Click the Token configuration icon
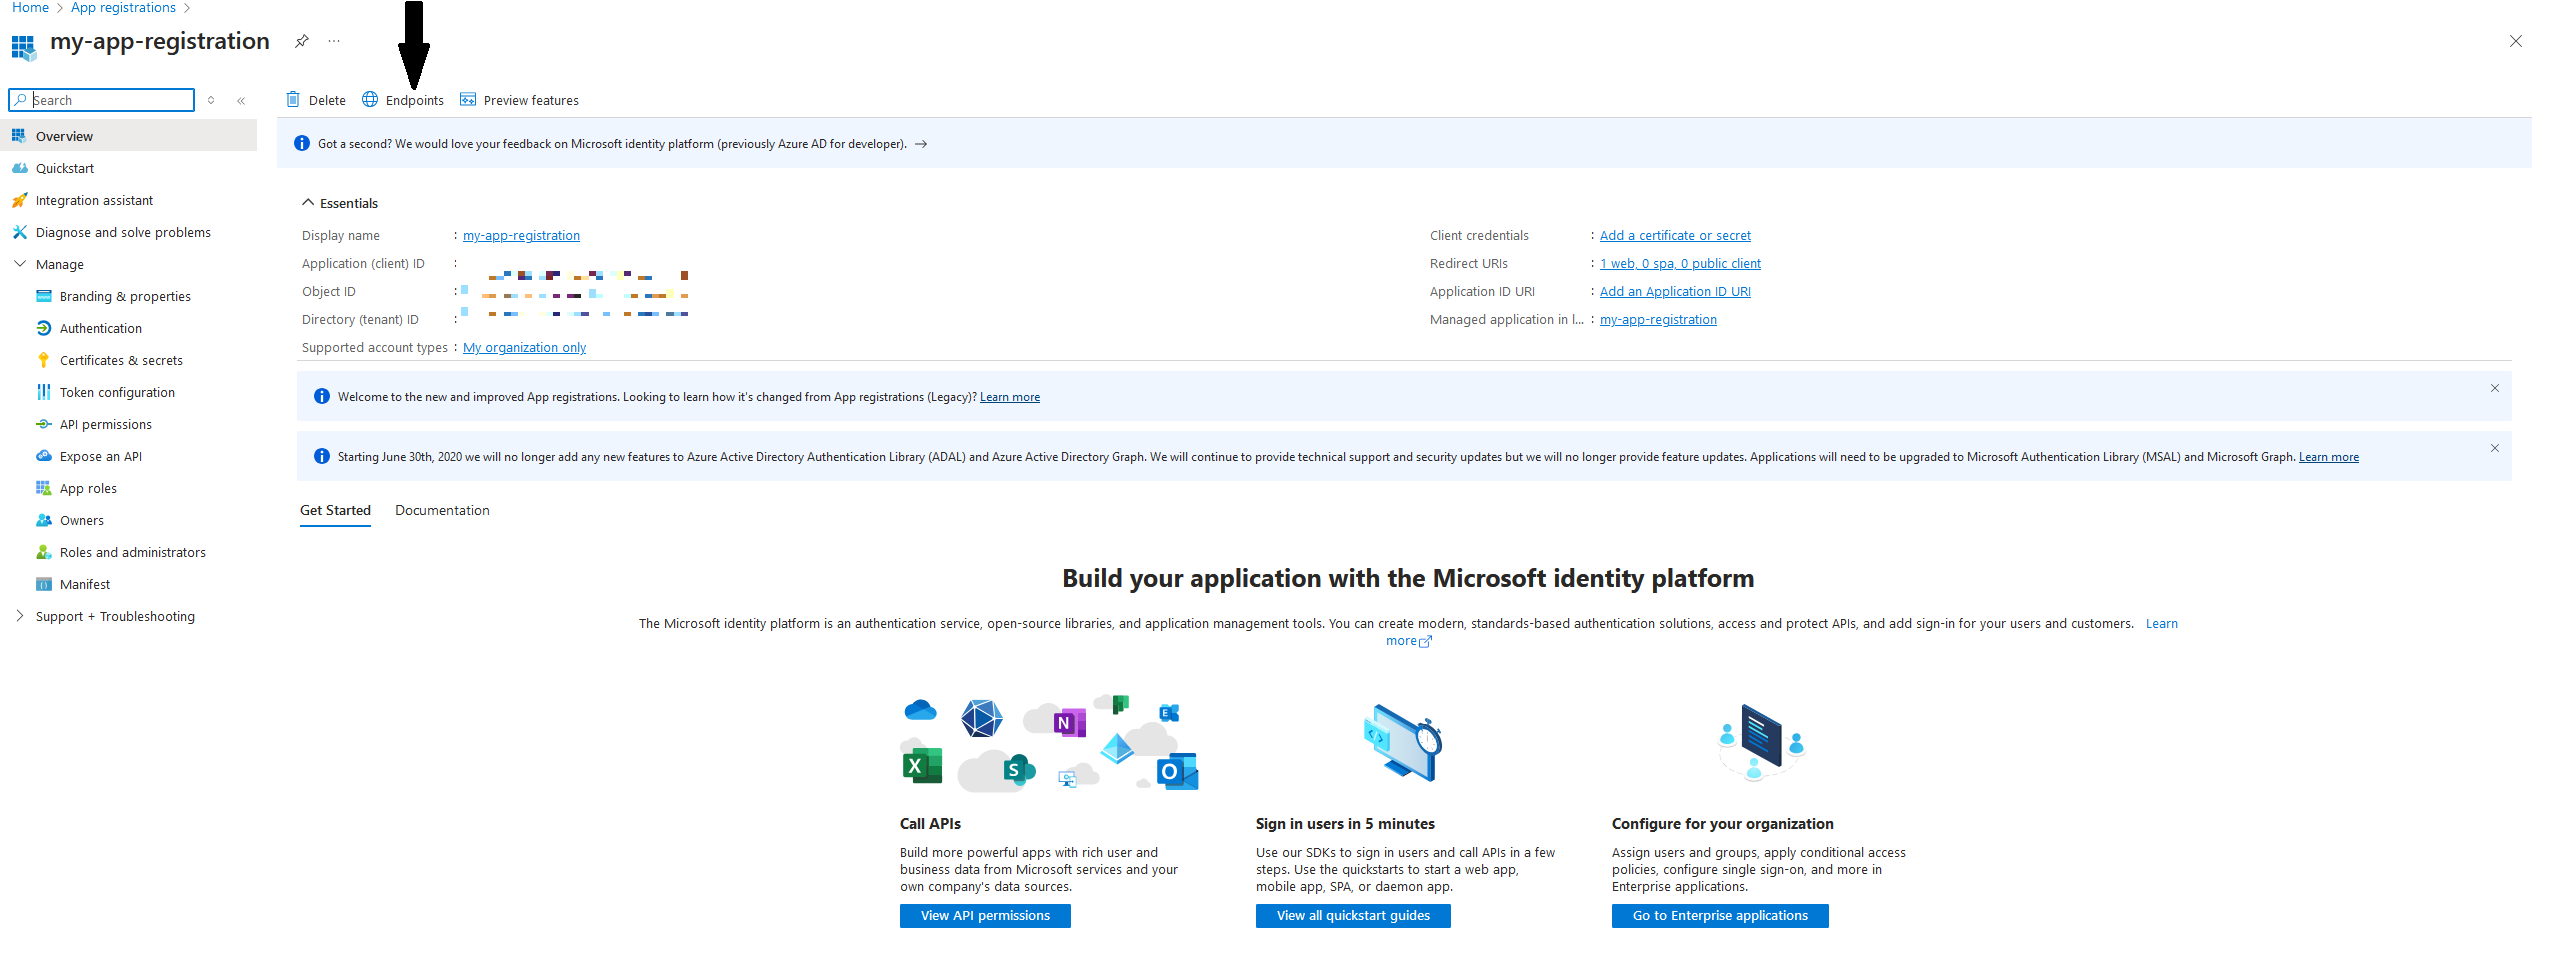2551x967 pixels. [43, 392]
